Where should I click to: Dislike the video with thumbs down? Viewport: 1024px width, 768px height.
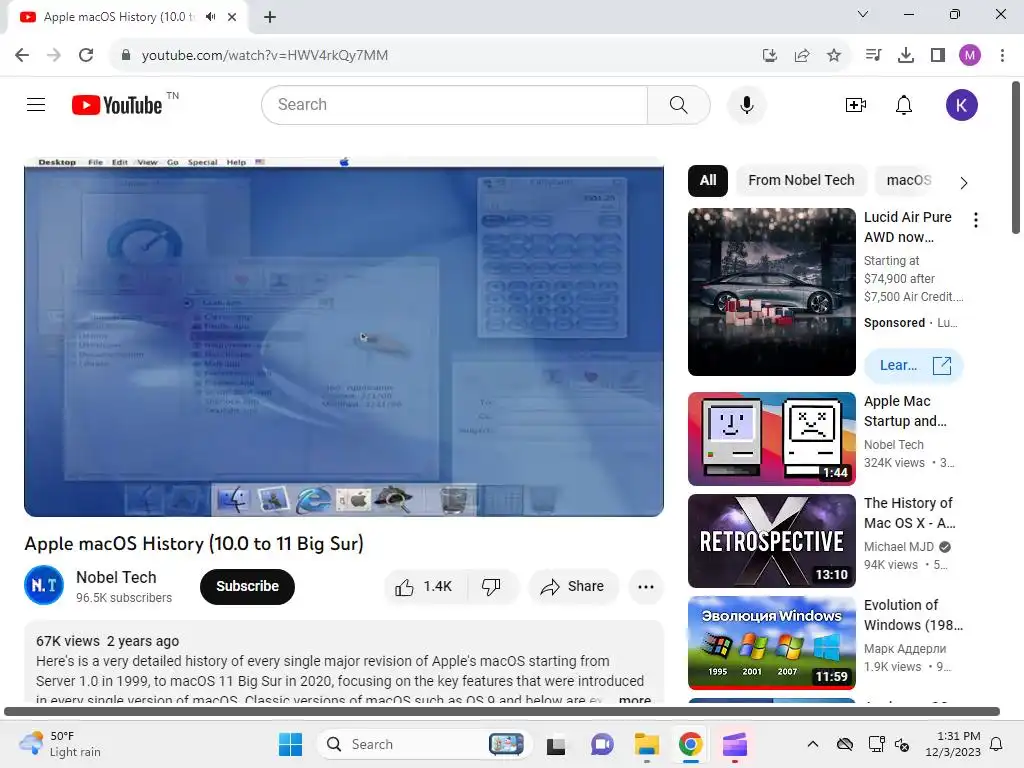point(491,586)
